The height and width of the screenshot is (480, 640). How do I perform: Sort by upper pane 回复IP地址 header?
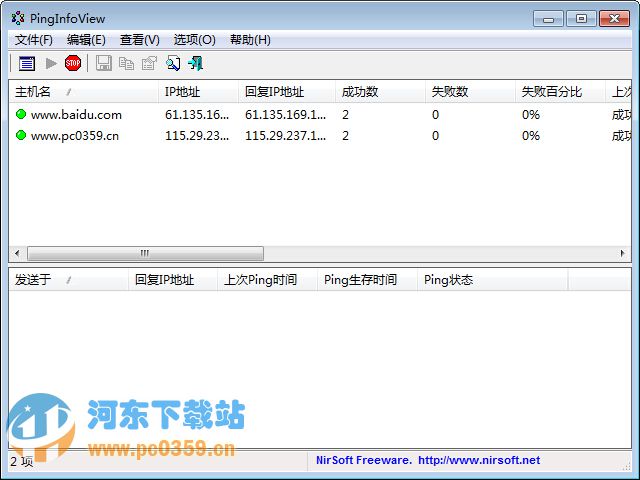tap(287, 92)
